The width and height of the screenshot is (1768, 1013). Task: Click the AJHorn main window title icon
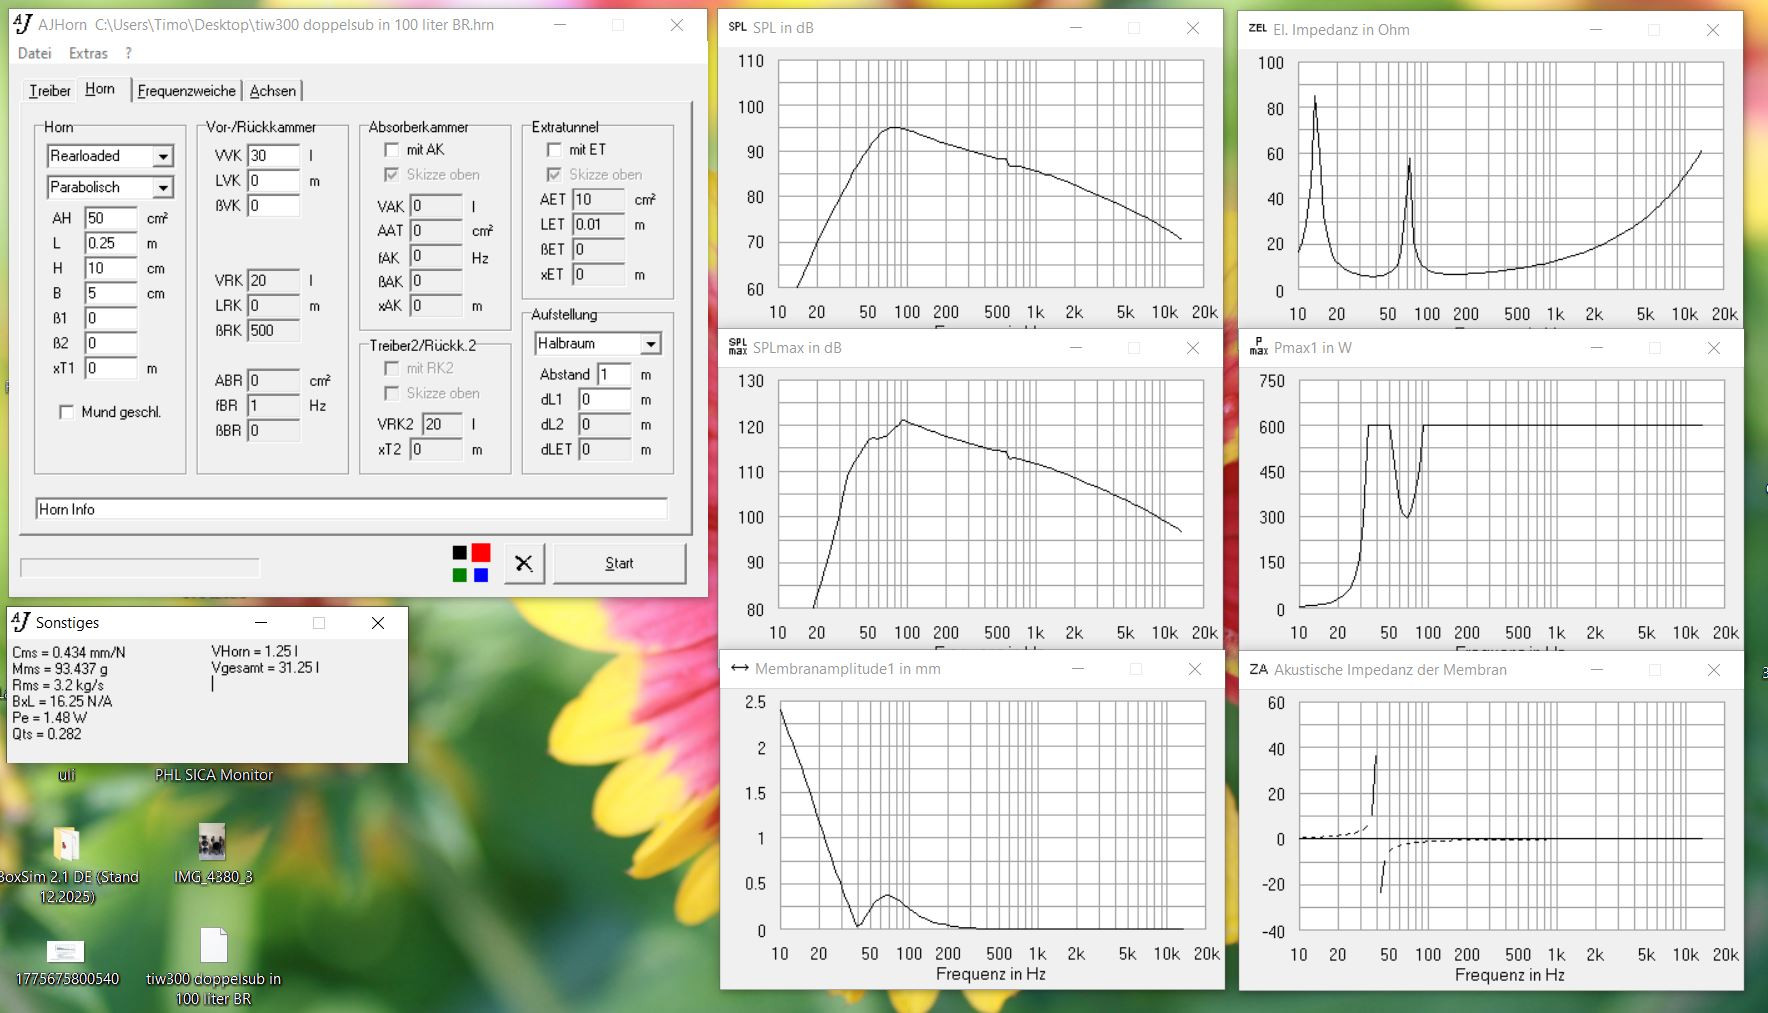[x=22, y=25]
